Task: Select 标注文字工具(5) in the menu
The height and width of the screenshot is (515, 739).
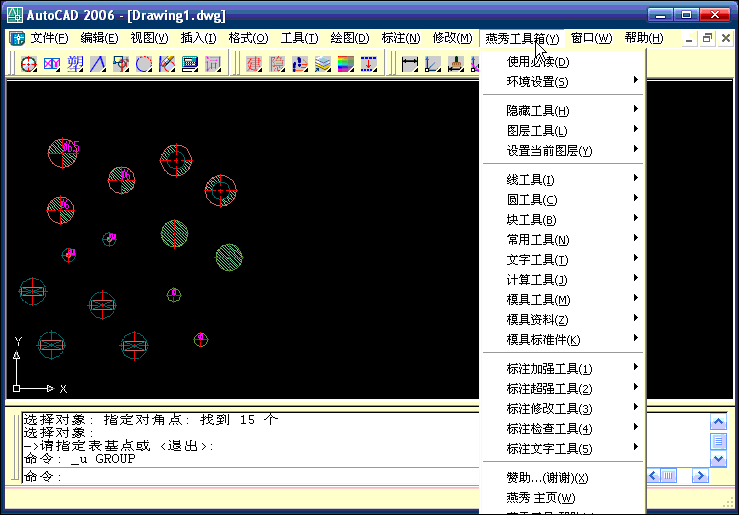Action: (564, 449)
